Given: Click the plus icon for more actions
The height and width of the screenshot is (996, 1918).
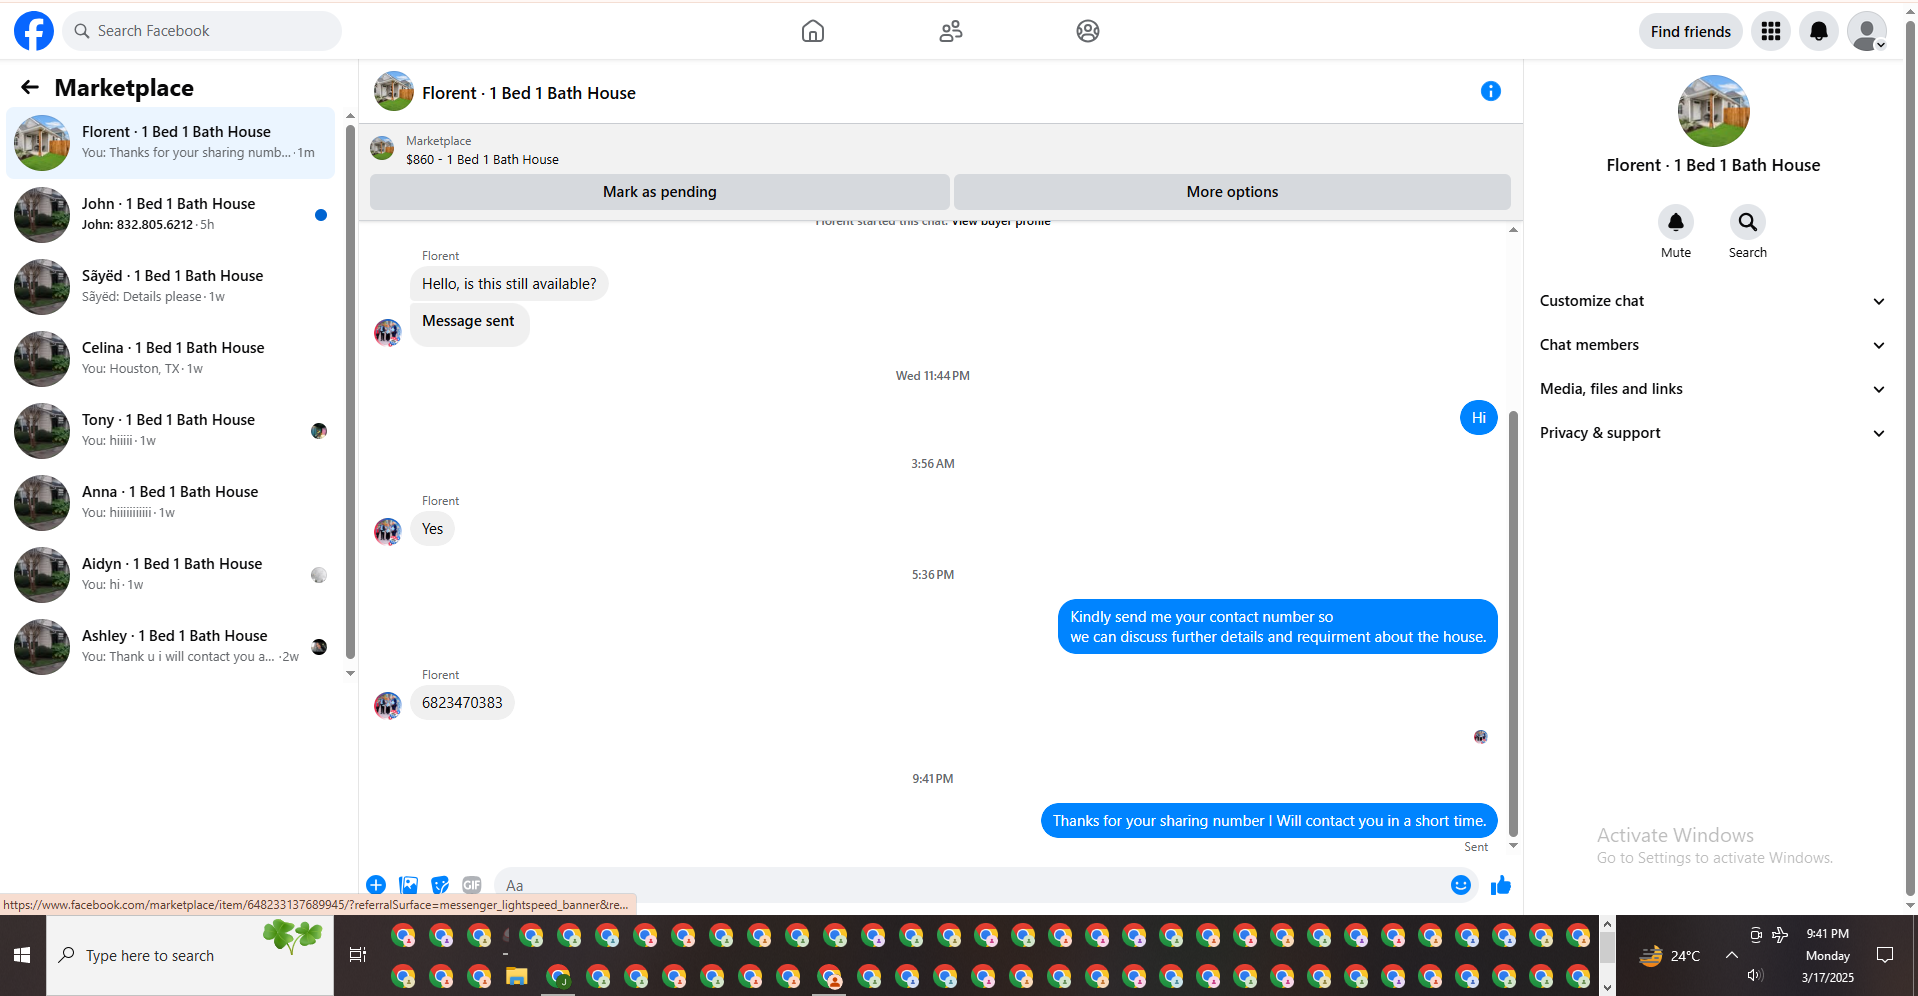Looking at the screenshot, I should (376, 885).
